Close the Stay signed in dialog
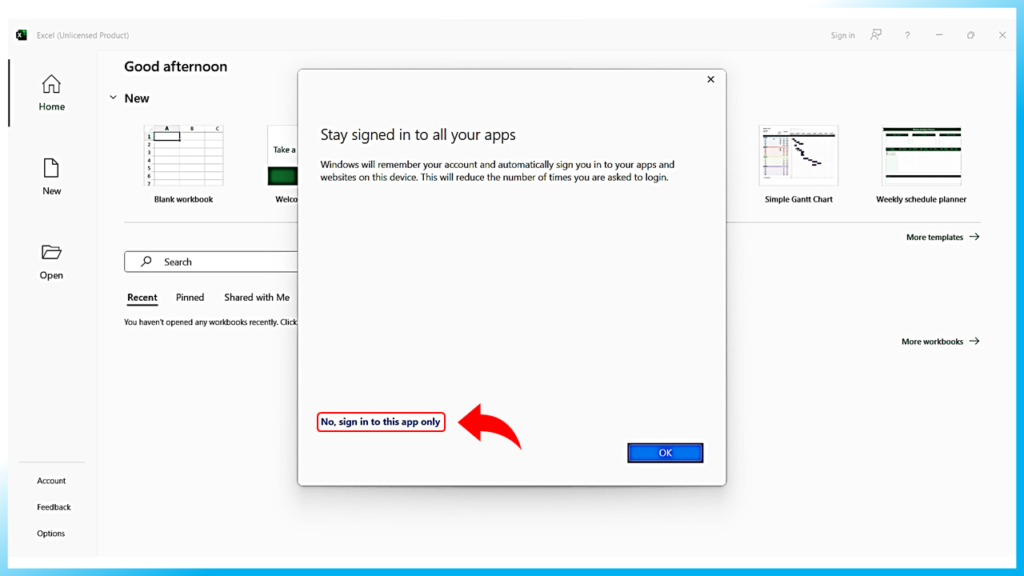This screenshot has height=576, width=1024. [711, 80]
